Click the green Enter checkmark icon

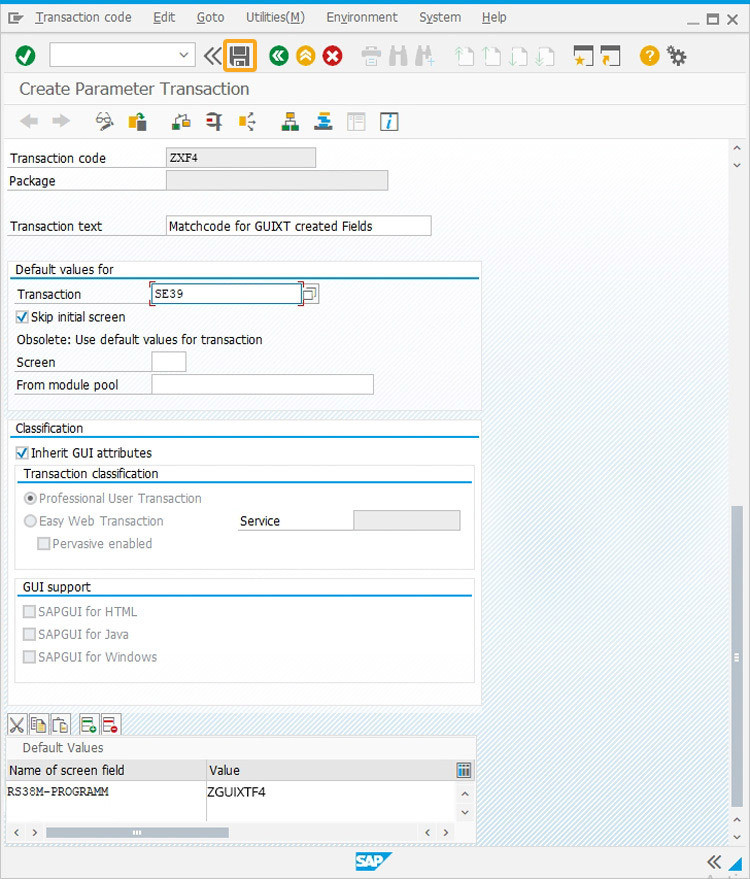(25, 55)
